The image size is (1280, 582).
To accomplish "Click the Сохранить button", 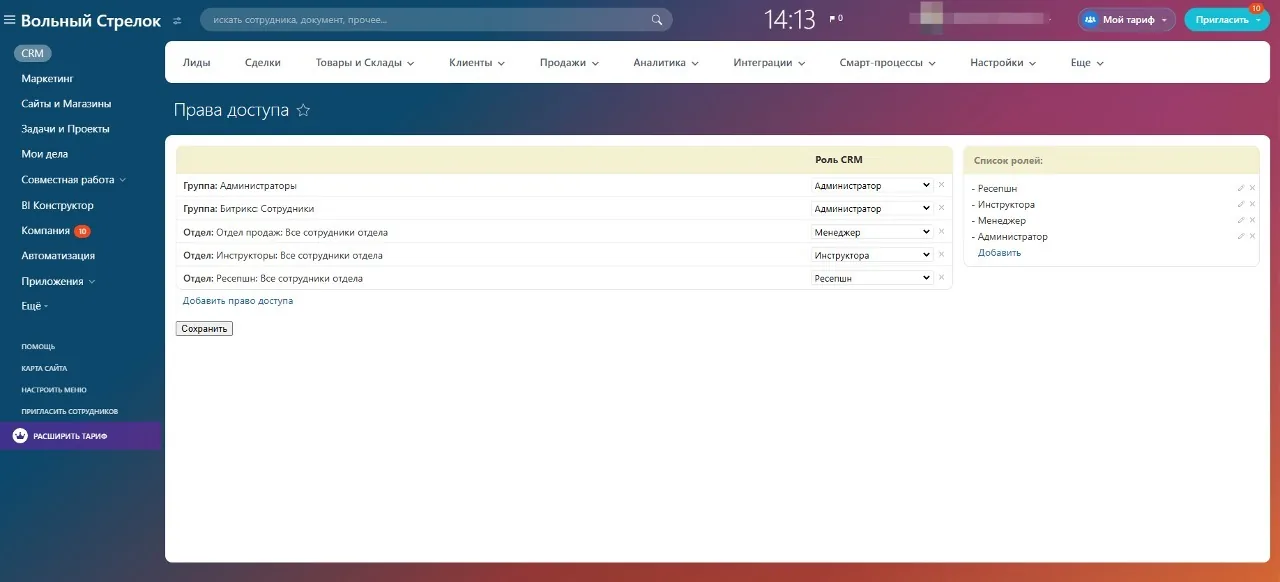I will point(204,328).
